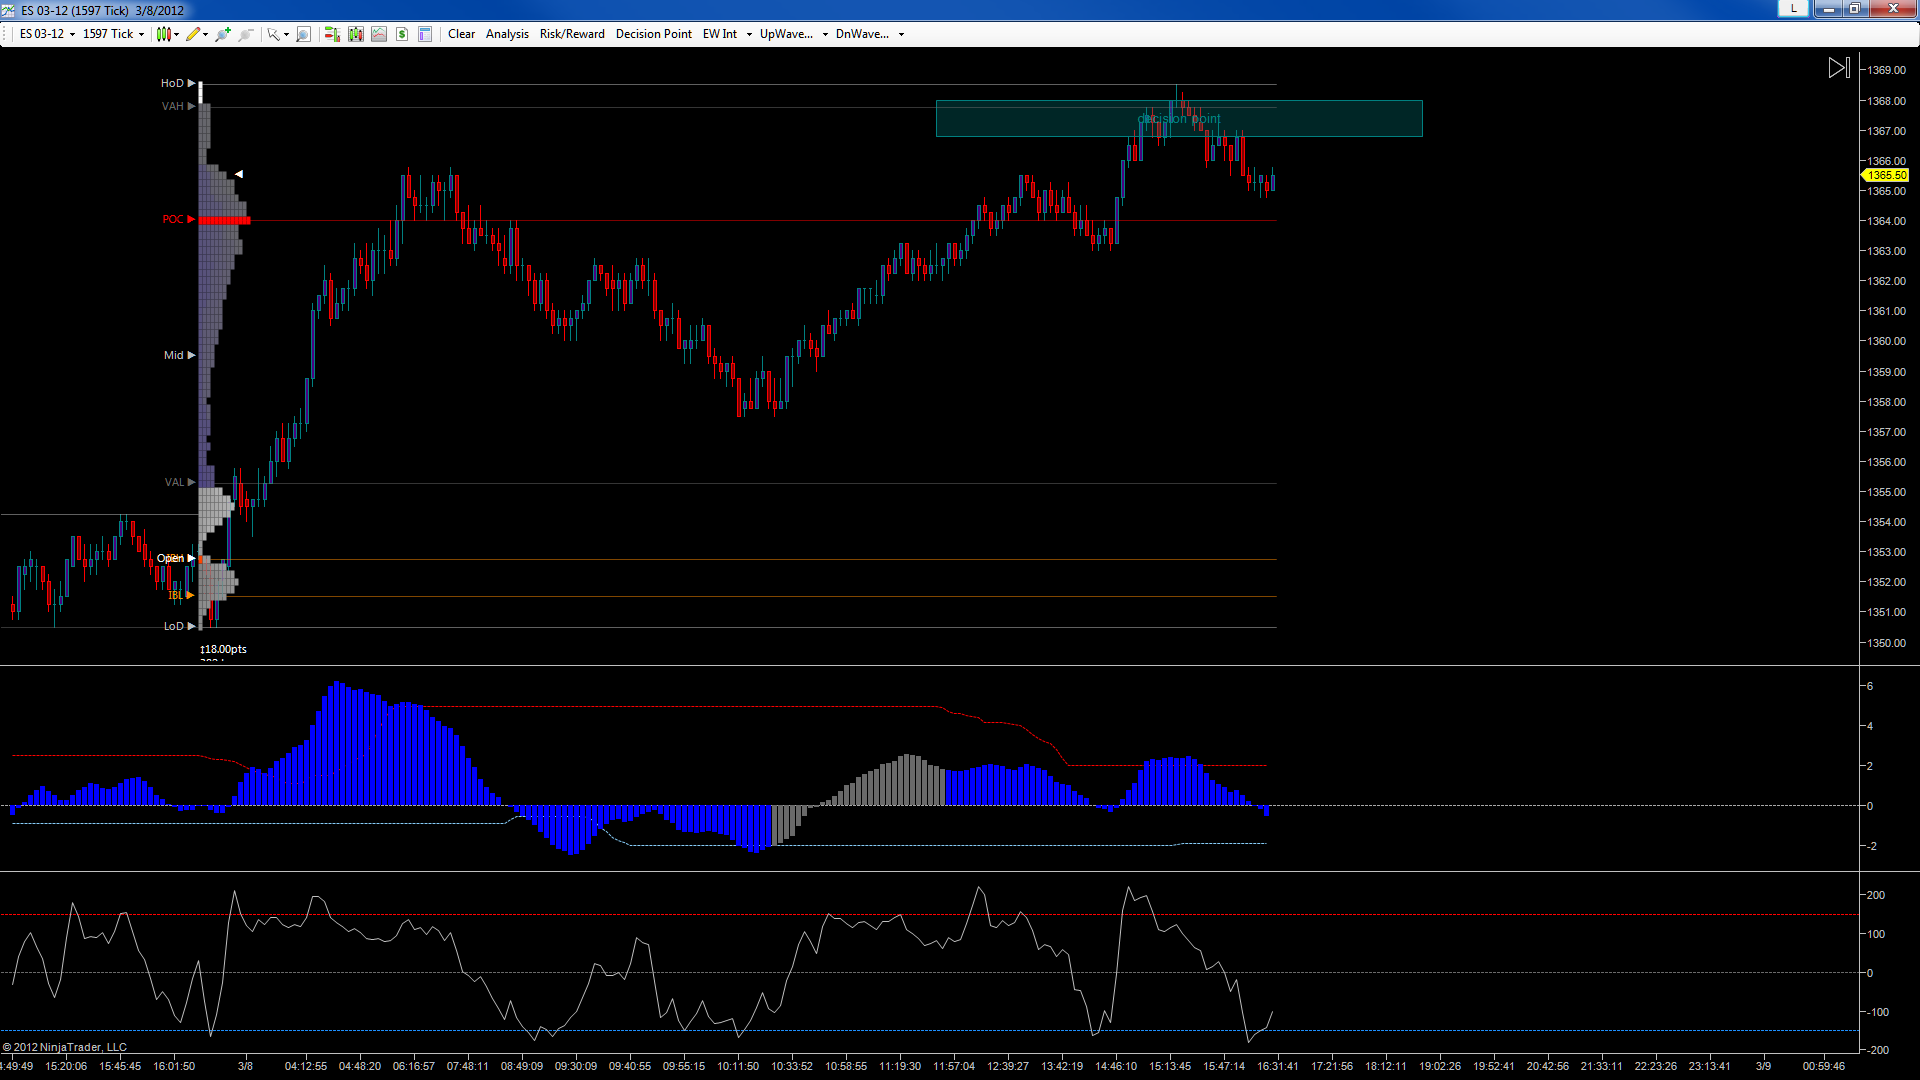This screenshot has height=1080, width=1920.
Task: Click the zoom frame magnifier icon
Action: [x=304, y=34]
